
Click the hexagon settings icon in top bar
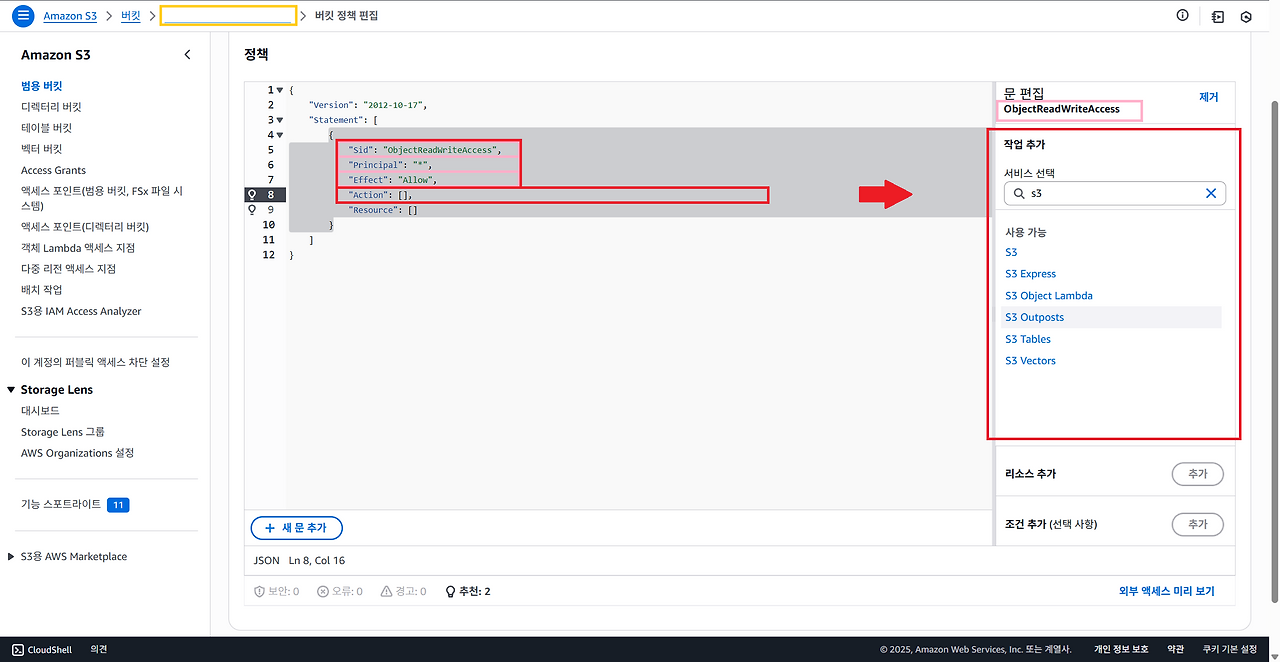1246,16
